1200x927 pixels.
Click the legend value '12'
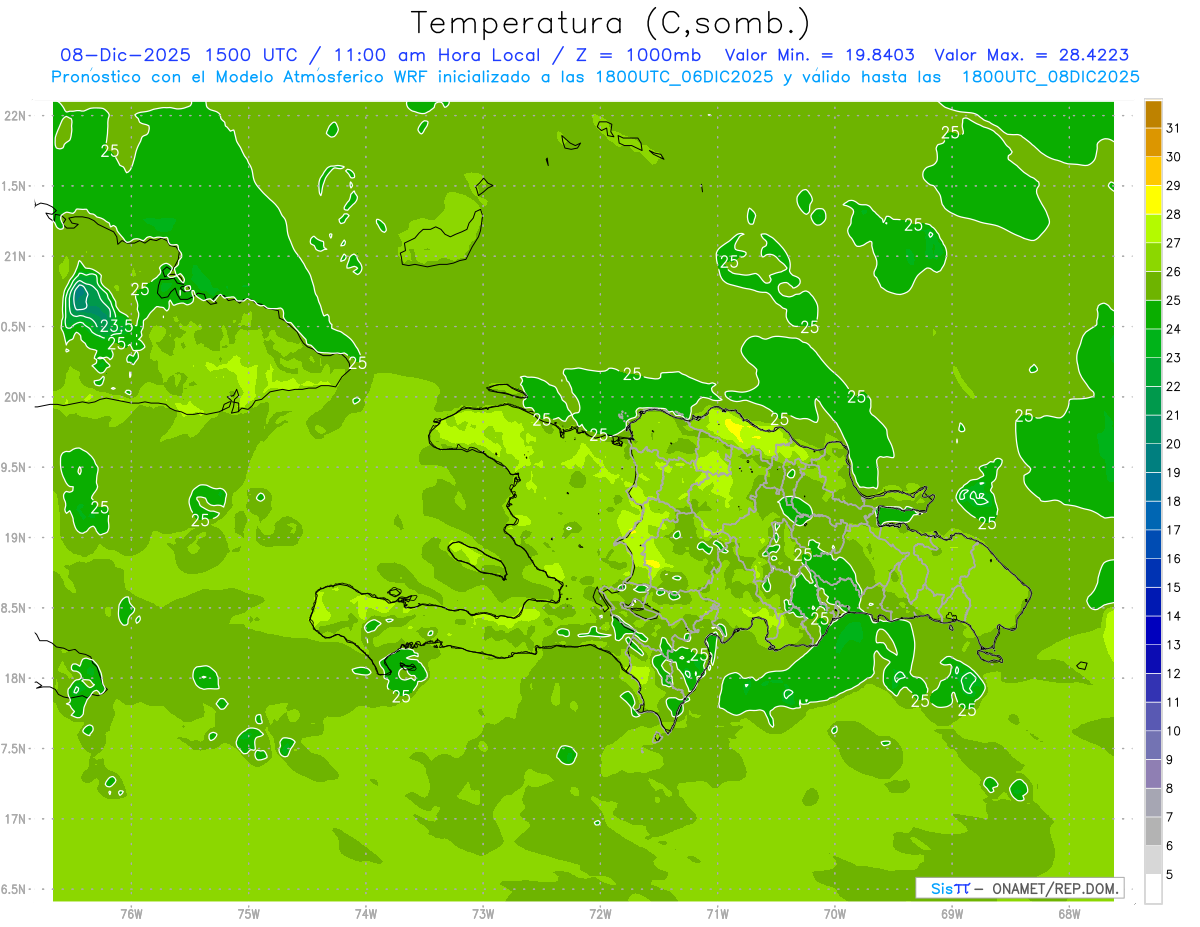click(1173, 674)
